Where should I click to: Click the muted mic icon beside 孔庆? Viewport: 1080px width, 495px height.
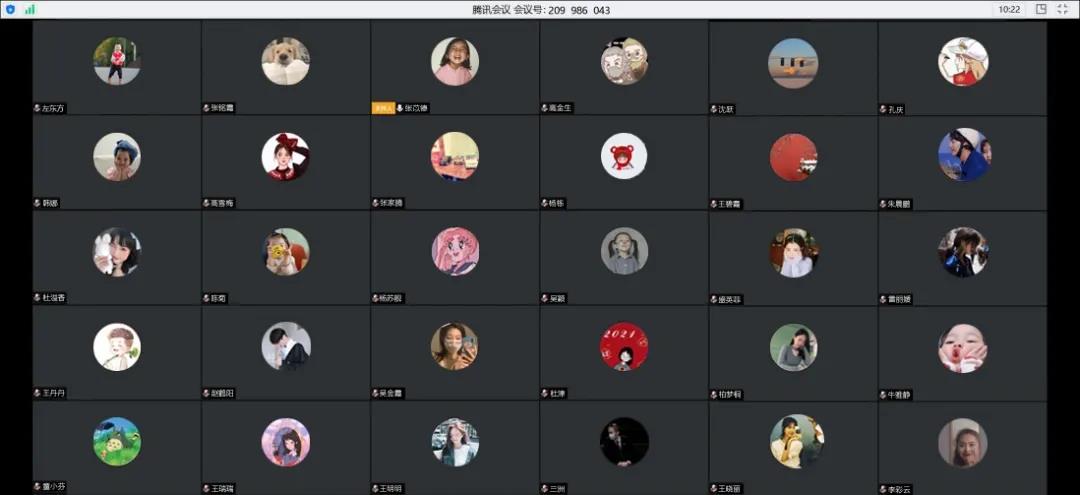[883, 109]
